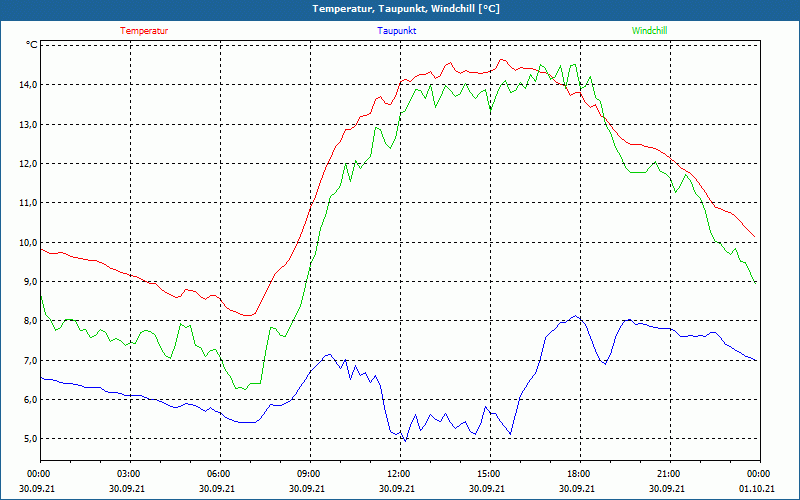Select the 5,0 y-axis value
Screen dimensions: 800x500
point(30,439)
